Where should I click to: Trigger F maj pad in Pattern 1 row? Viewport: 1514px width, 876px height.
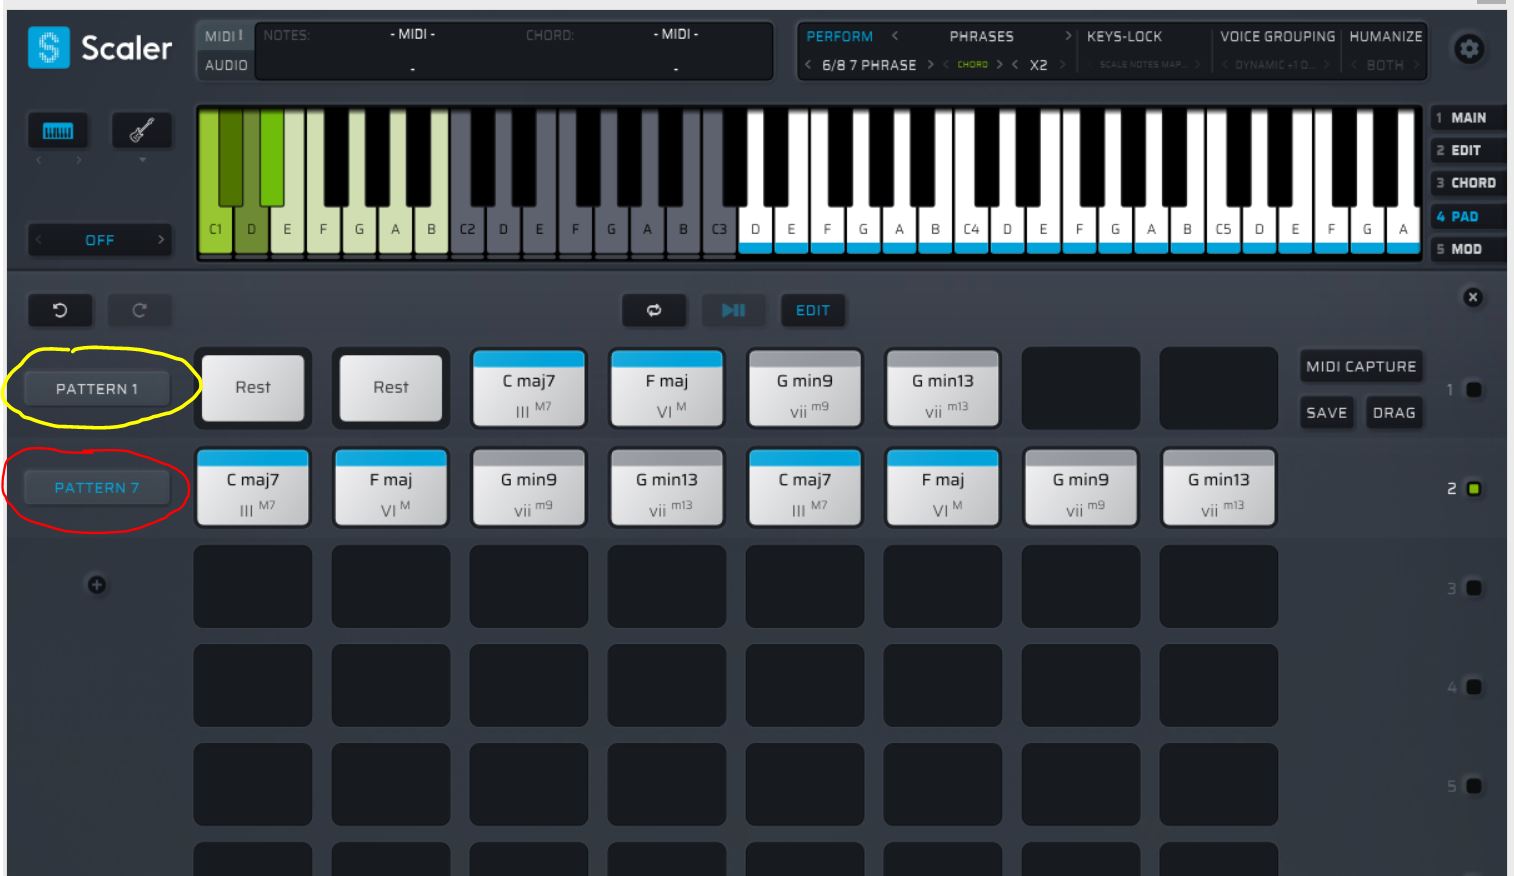click(x=667, y=388)
